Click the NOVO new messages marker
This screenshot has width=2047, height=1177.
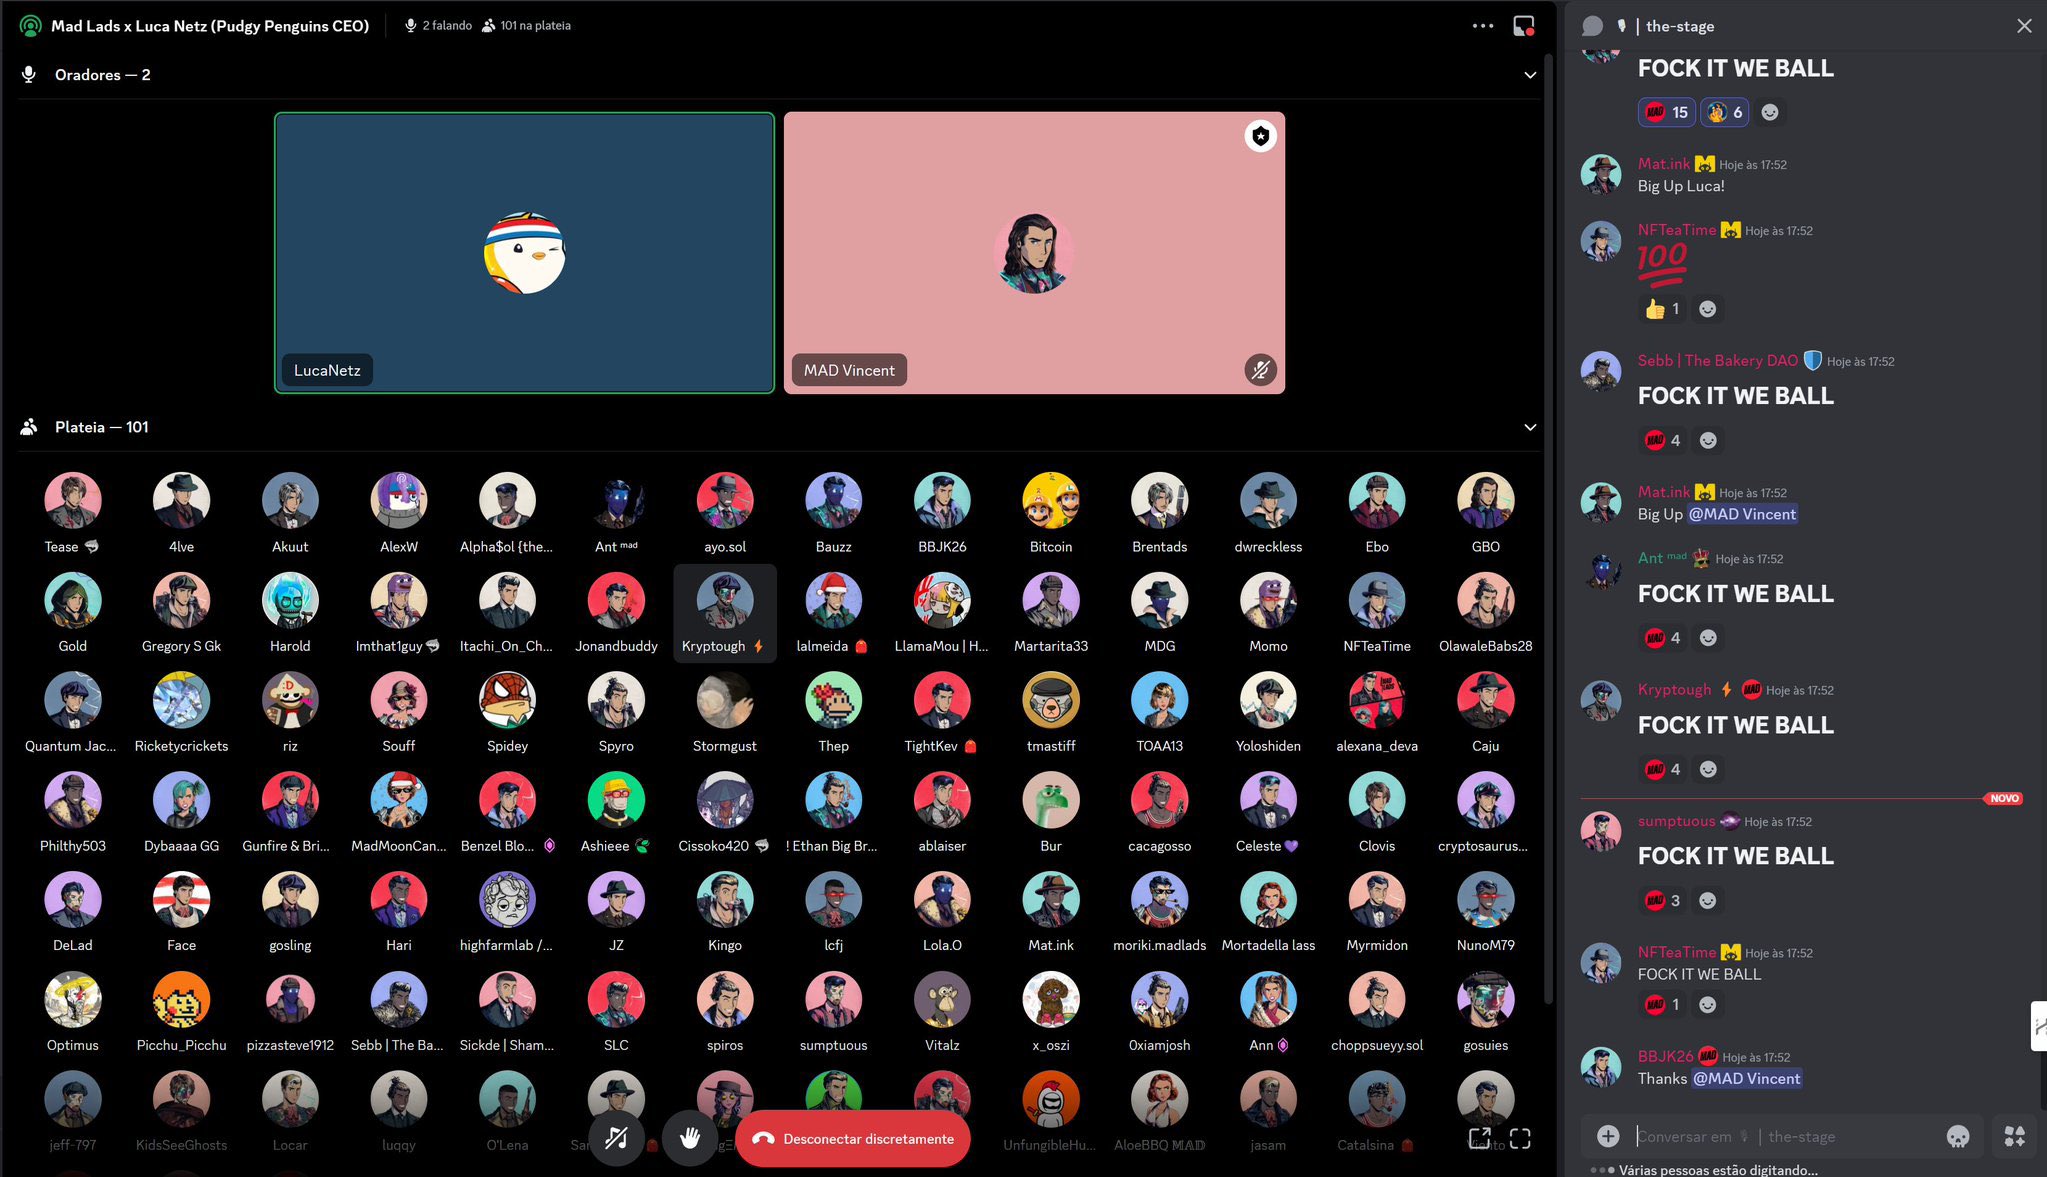(2004, 798)
